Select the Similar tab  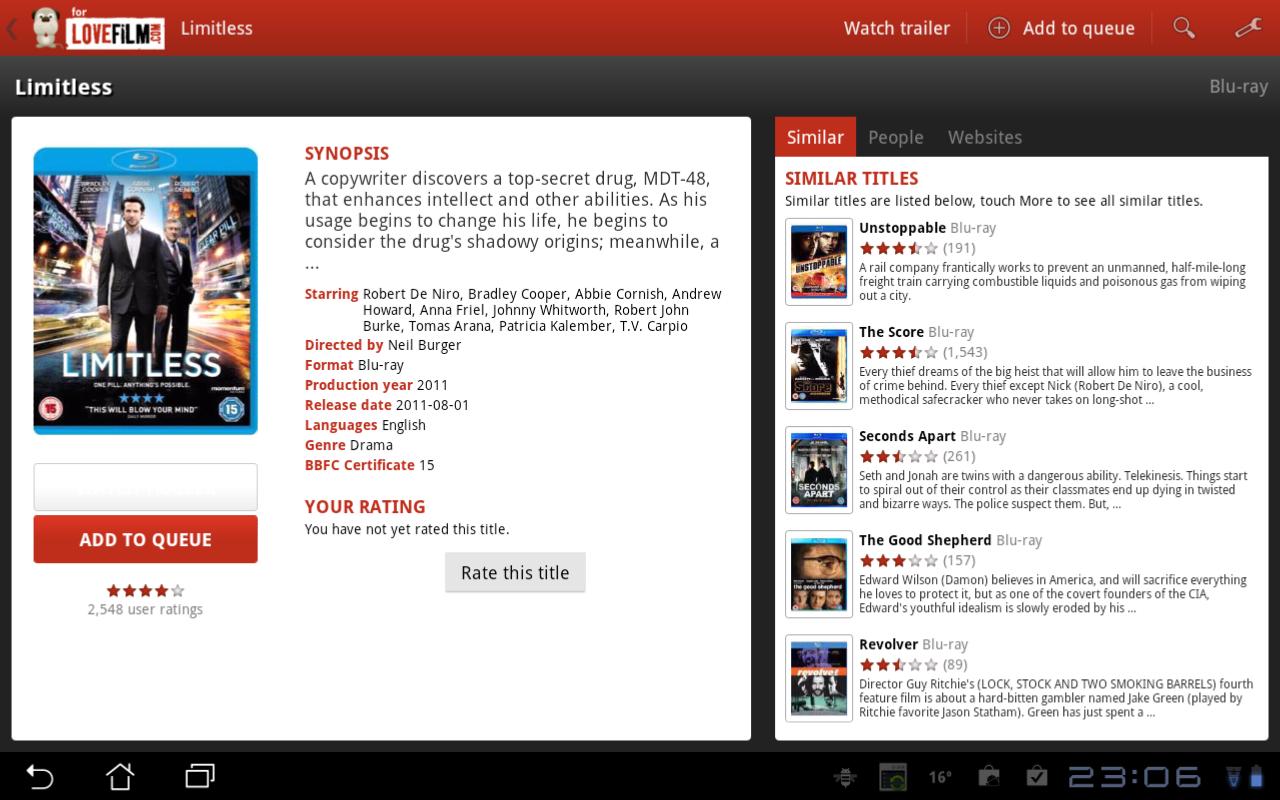click(x=815, y=137)
